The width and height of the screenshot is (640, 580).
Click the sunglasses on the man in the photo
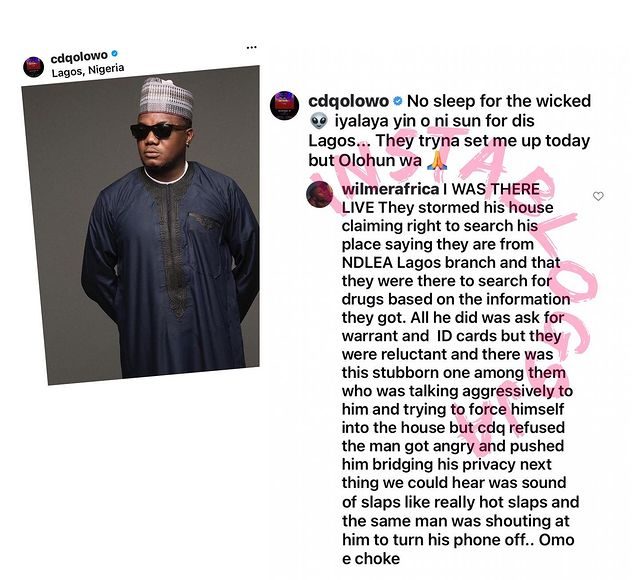pyautogui.click(x=159, y=132)
